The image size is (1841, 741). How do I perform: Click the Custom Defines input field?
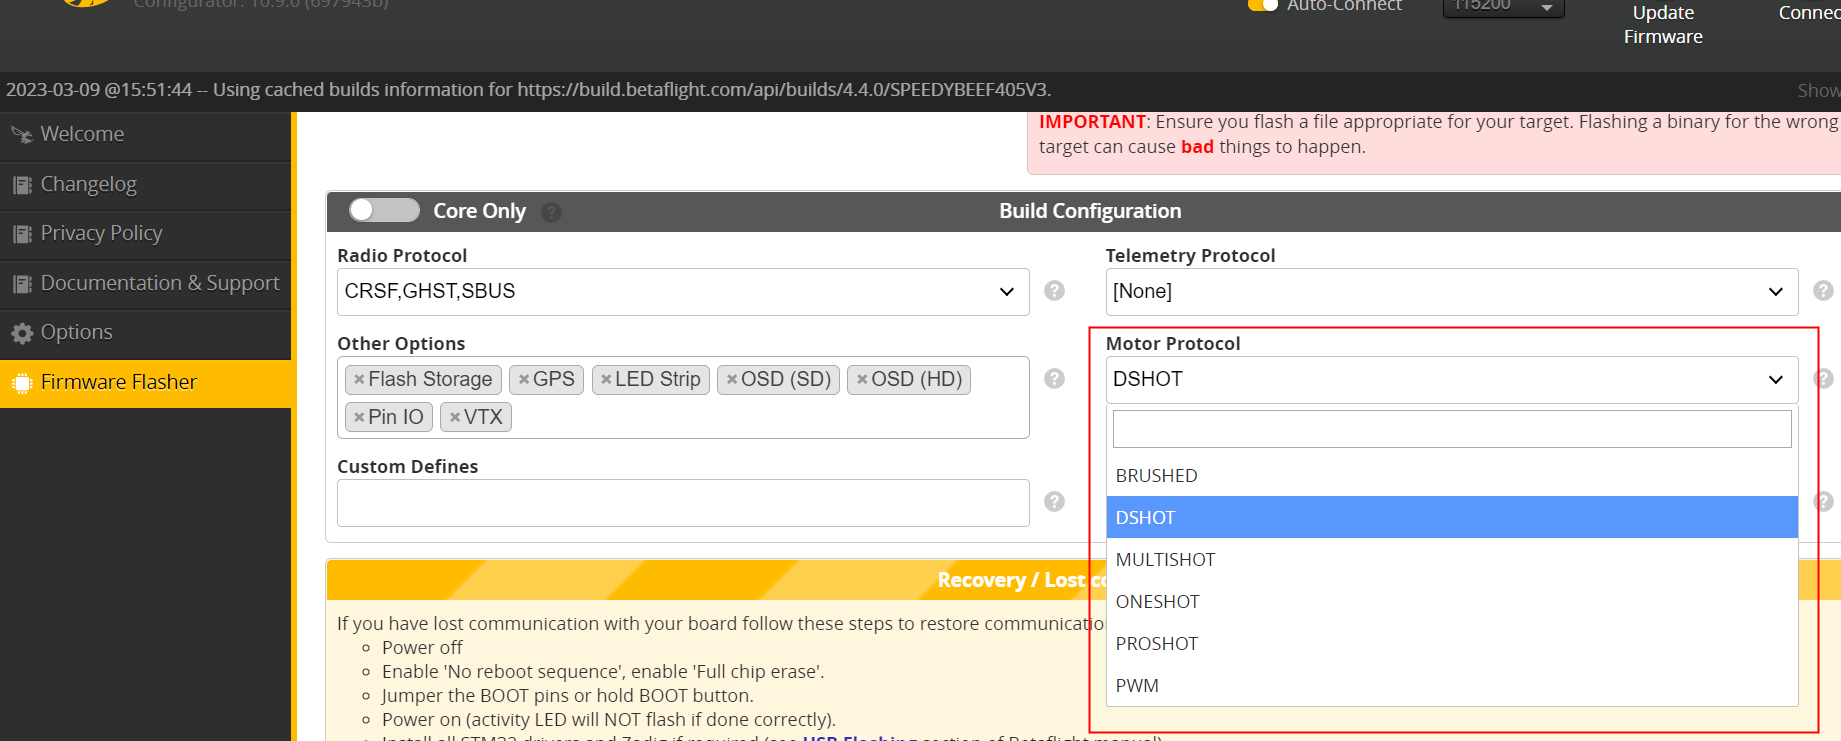[x=683, y=503]
